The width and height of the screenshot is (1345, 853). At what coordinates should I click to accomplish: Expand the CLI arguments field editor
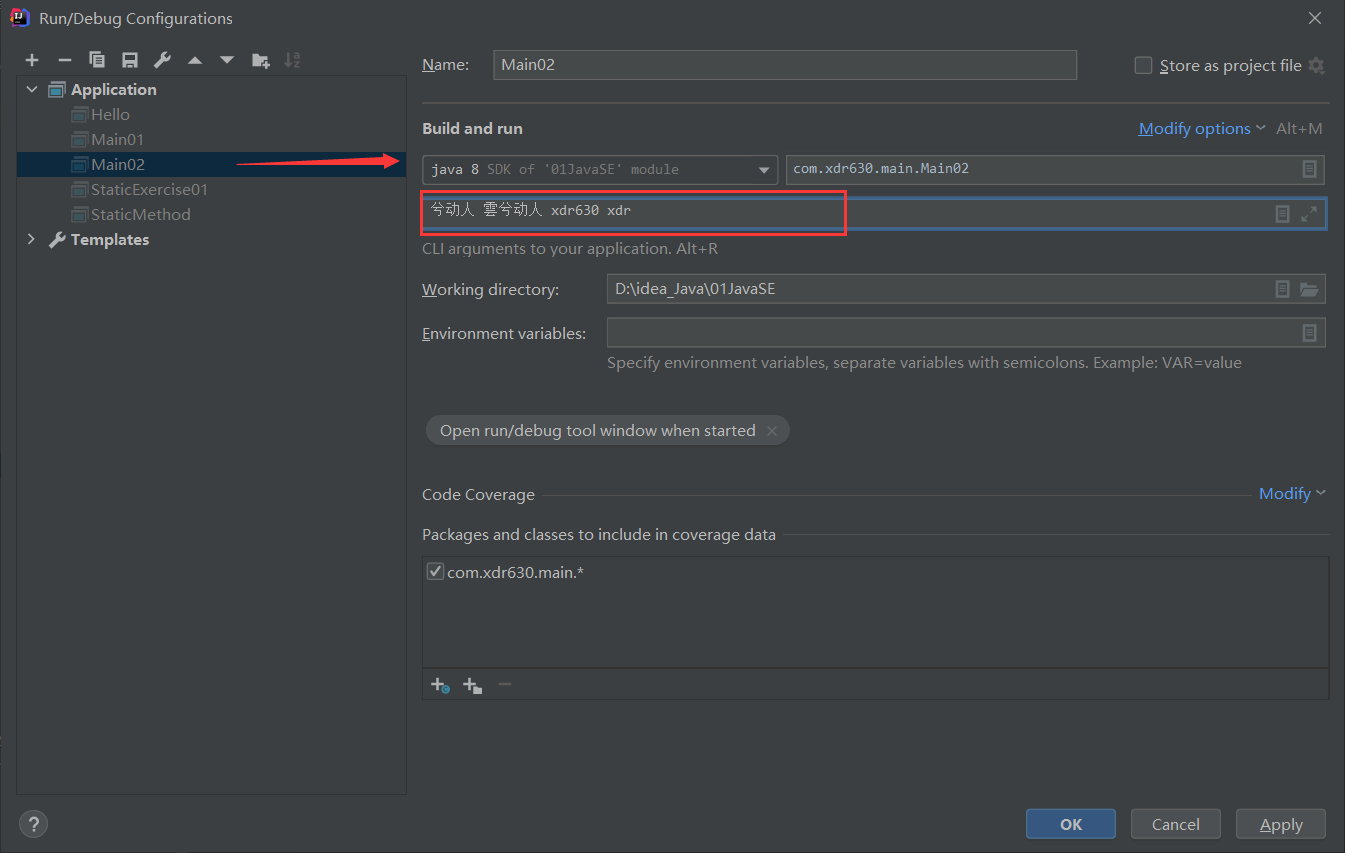[x=1309, y=214]
